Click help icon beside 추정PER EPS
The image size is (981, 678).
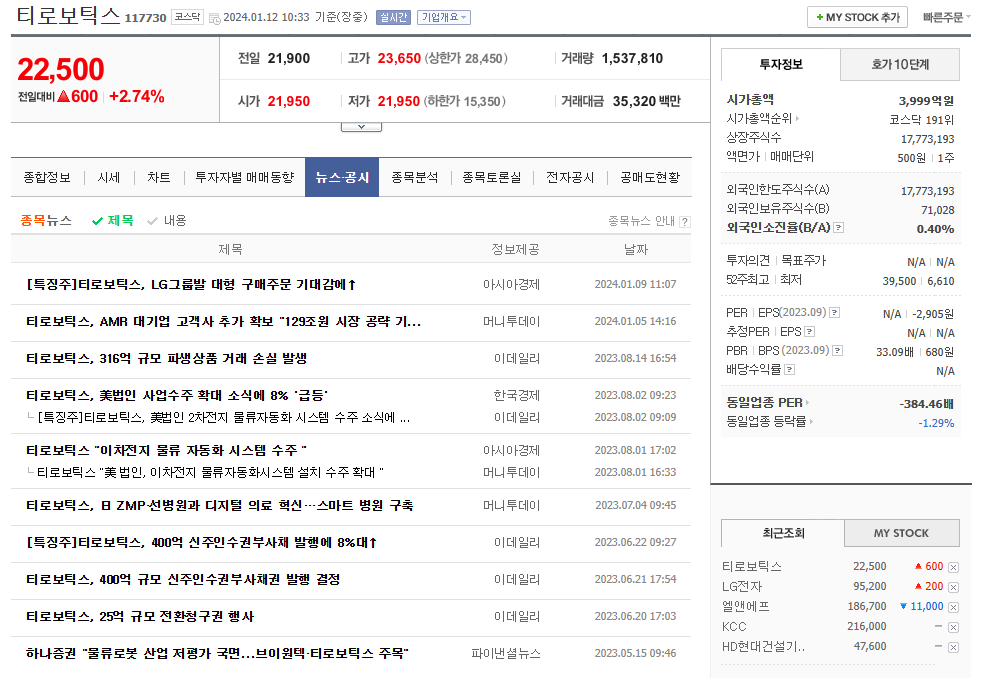(810, 332)
